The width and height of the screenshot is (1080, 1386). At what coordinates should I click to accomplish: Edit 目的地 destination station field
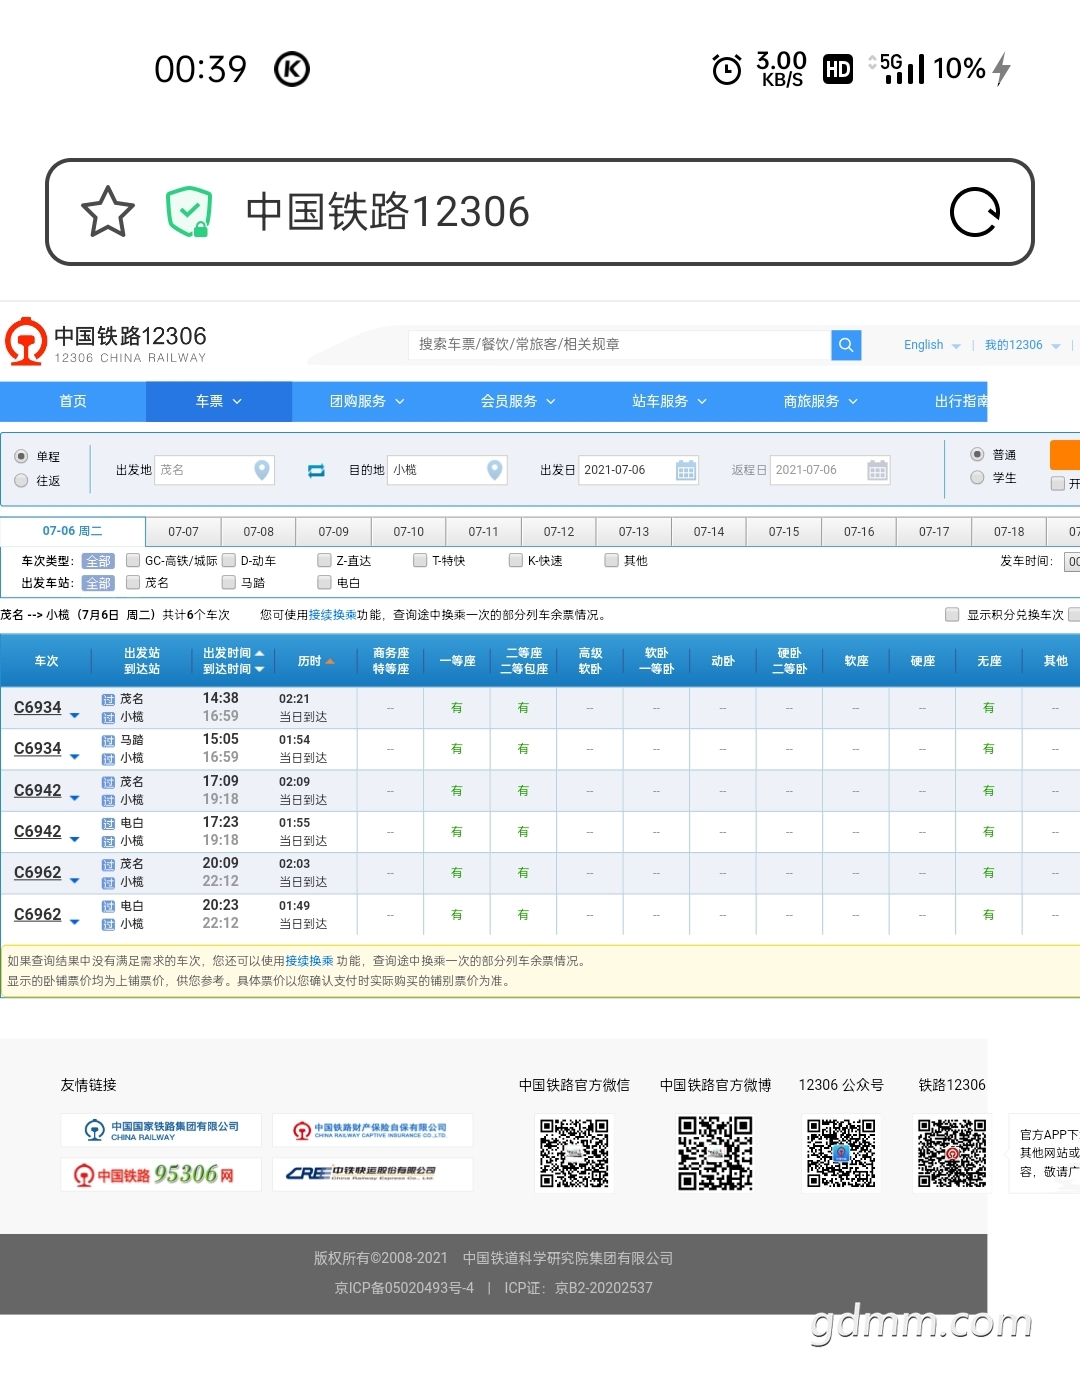pos(447,470)
